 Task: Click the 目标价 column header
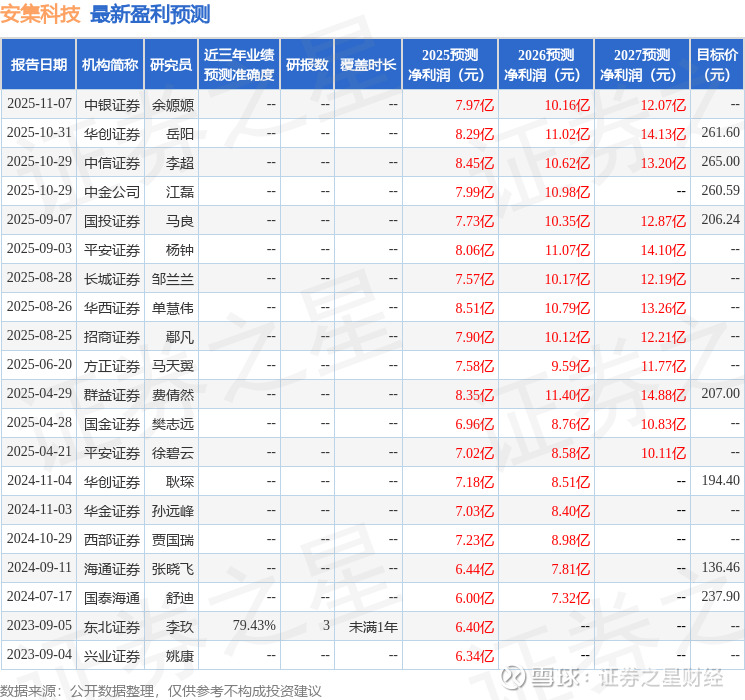(x=716, y=65)
